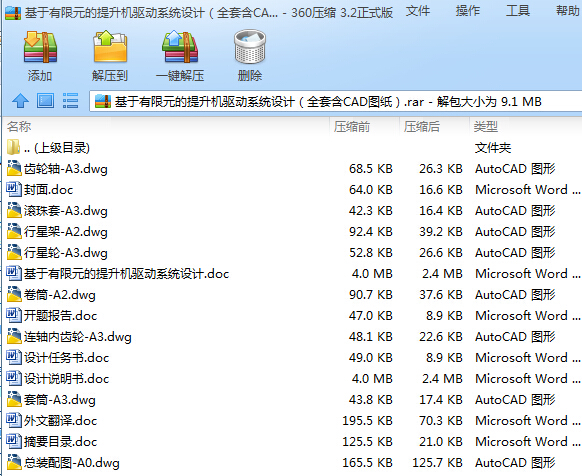Go up one level with blue arrow
582x476 pixels.
(x=20, y=101)
